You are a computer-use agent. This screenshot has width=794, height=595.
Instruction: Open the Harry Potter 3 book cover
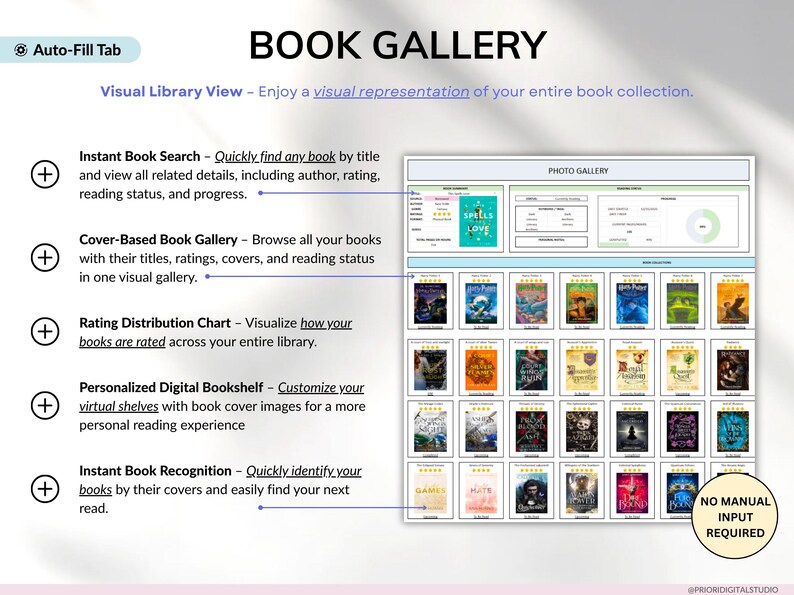532,303
